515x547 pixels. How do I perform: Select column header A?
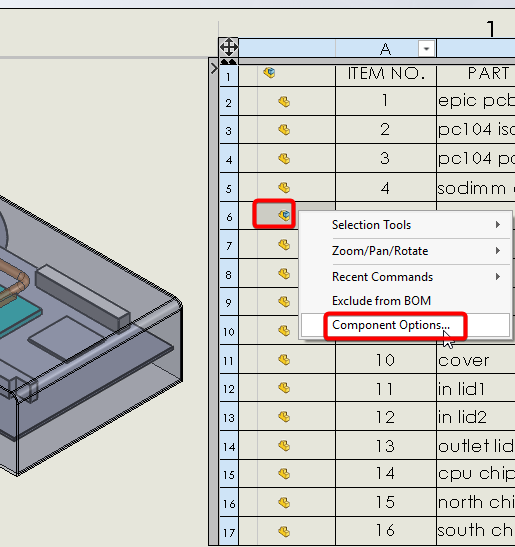386,48
